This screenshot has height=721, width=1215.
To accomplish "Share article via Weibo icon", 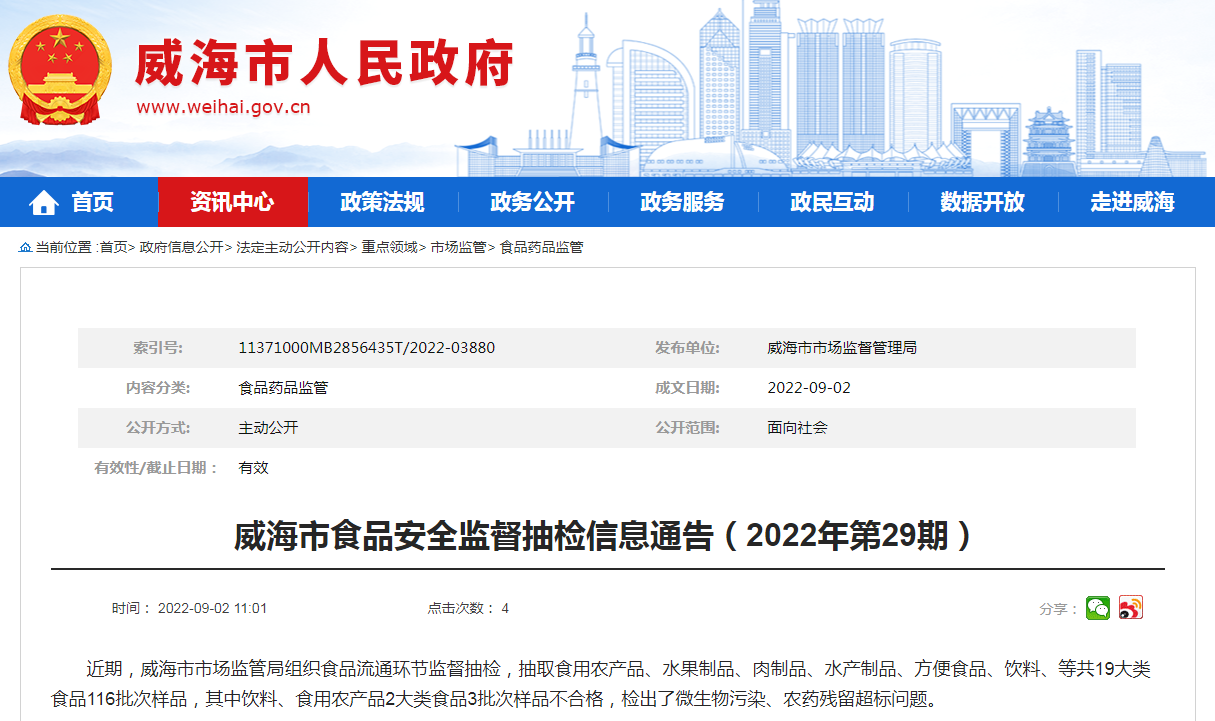I will click(x=1130, y=608).
